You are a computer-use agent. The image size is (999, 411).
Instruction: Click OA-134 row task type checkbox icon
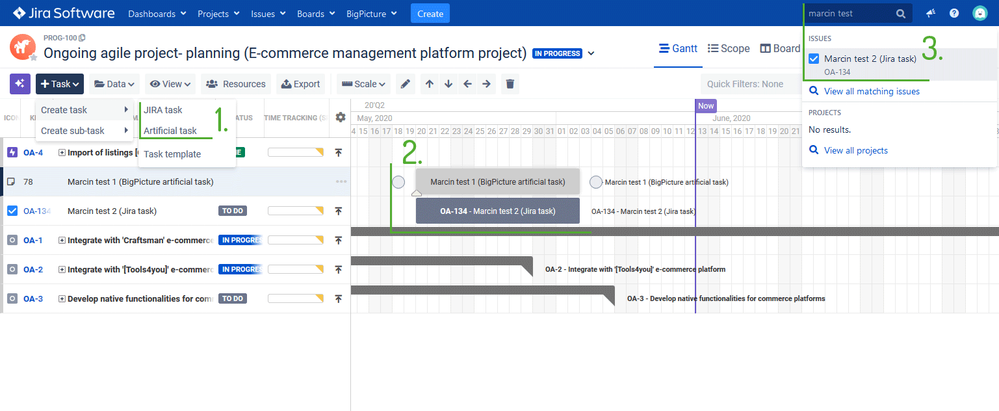click(12, 211)
